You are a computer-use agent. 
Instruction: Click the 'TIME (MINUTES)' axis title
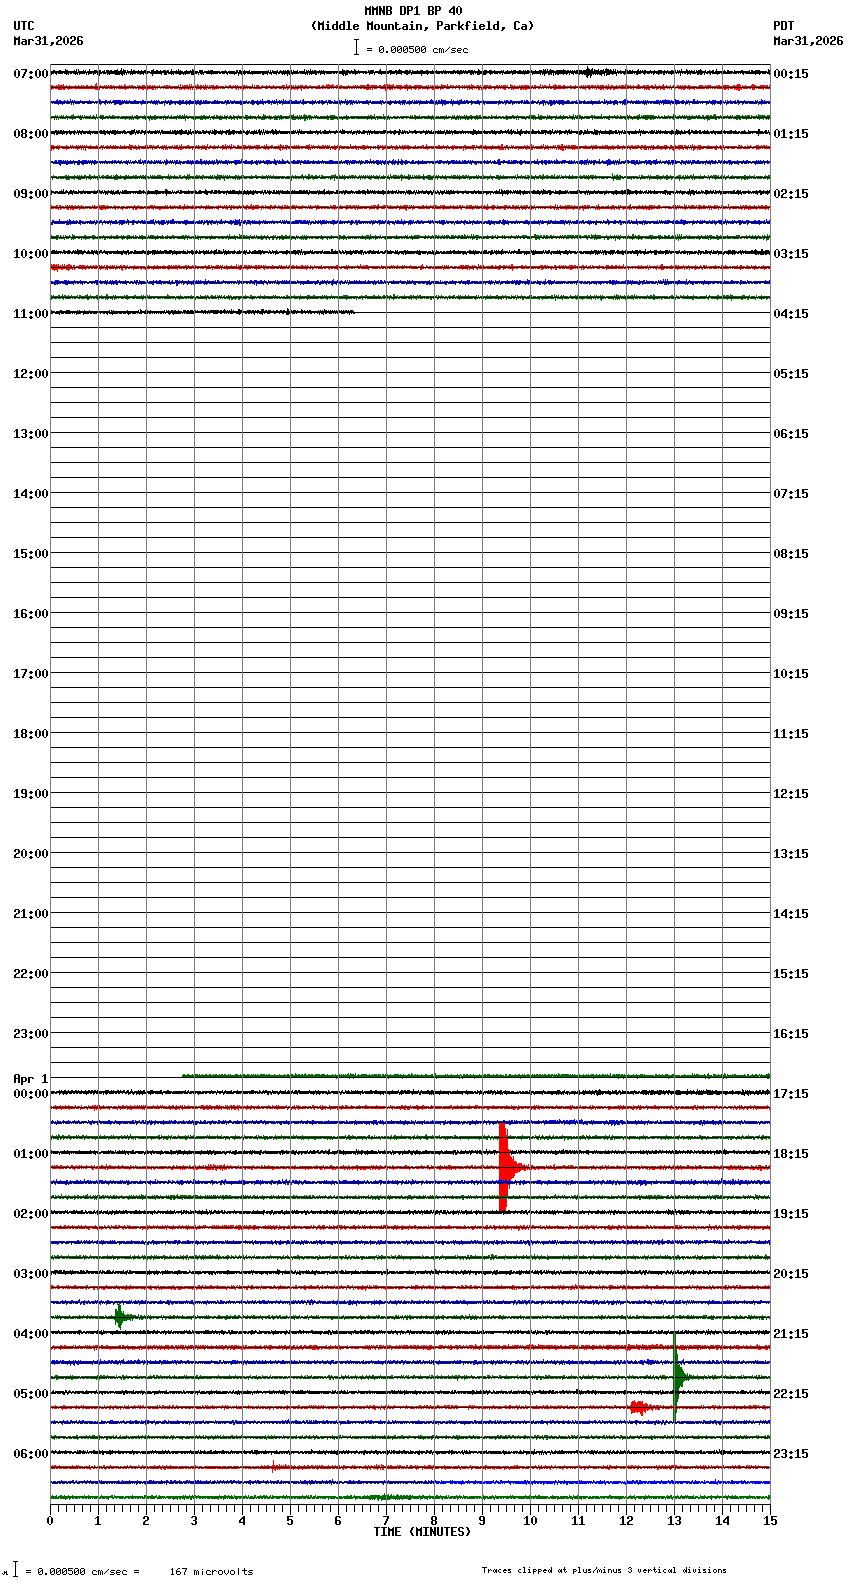(x=422, y=1532)
